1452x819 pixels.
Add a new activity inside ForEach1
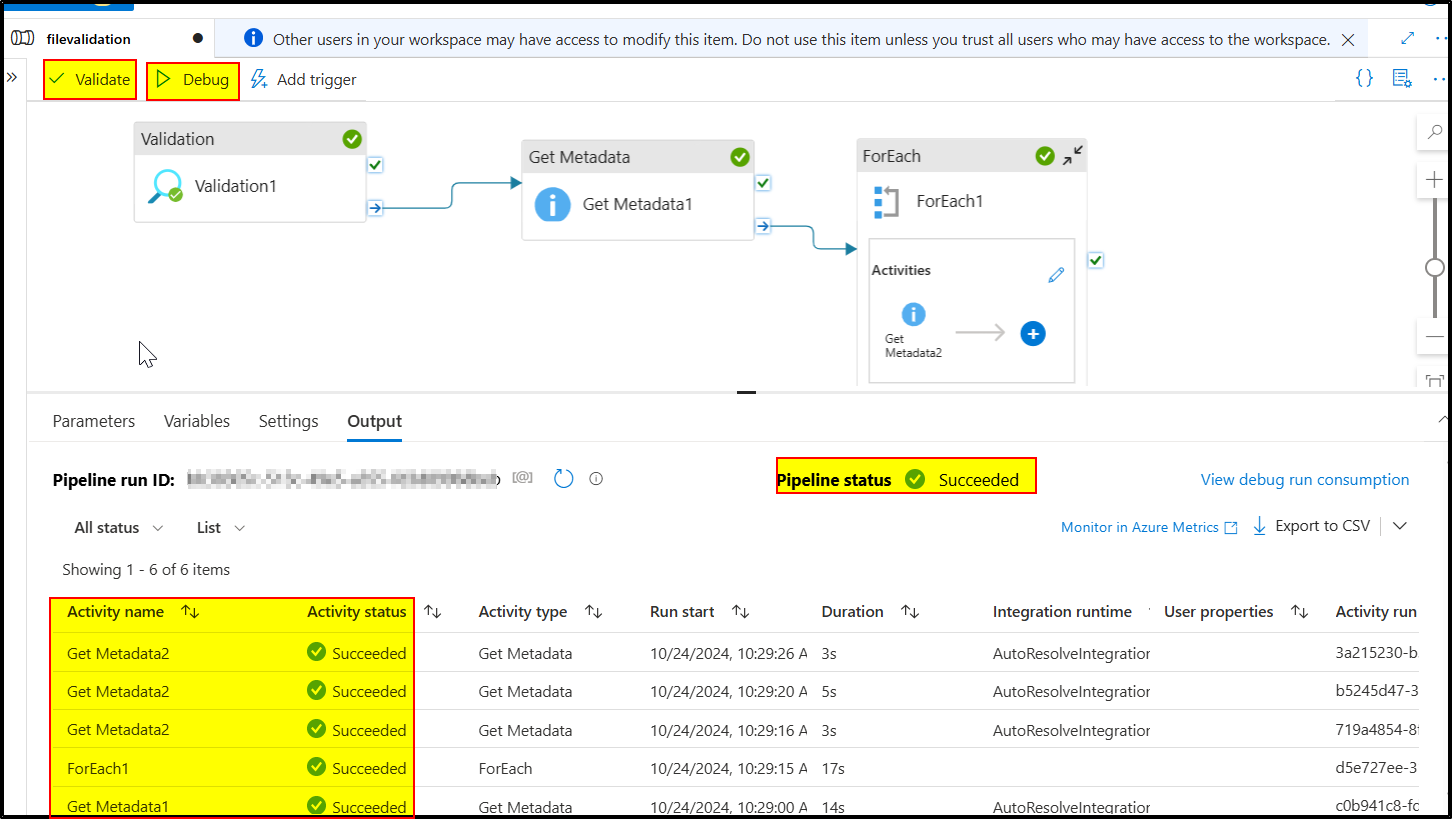(x=1032, y=334)
